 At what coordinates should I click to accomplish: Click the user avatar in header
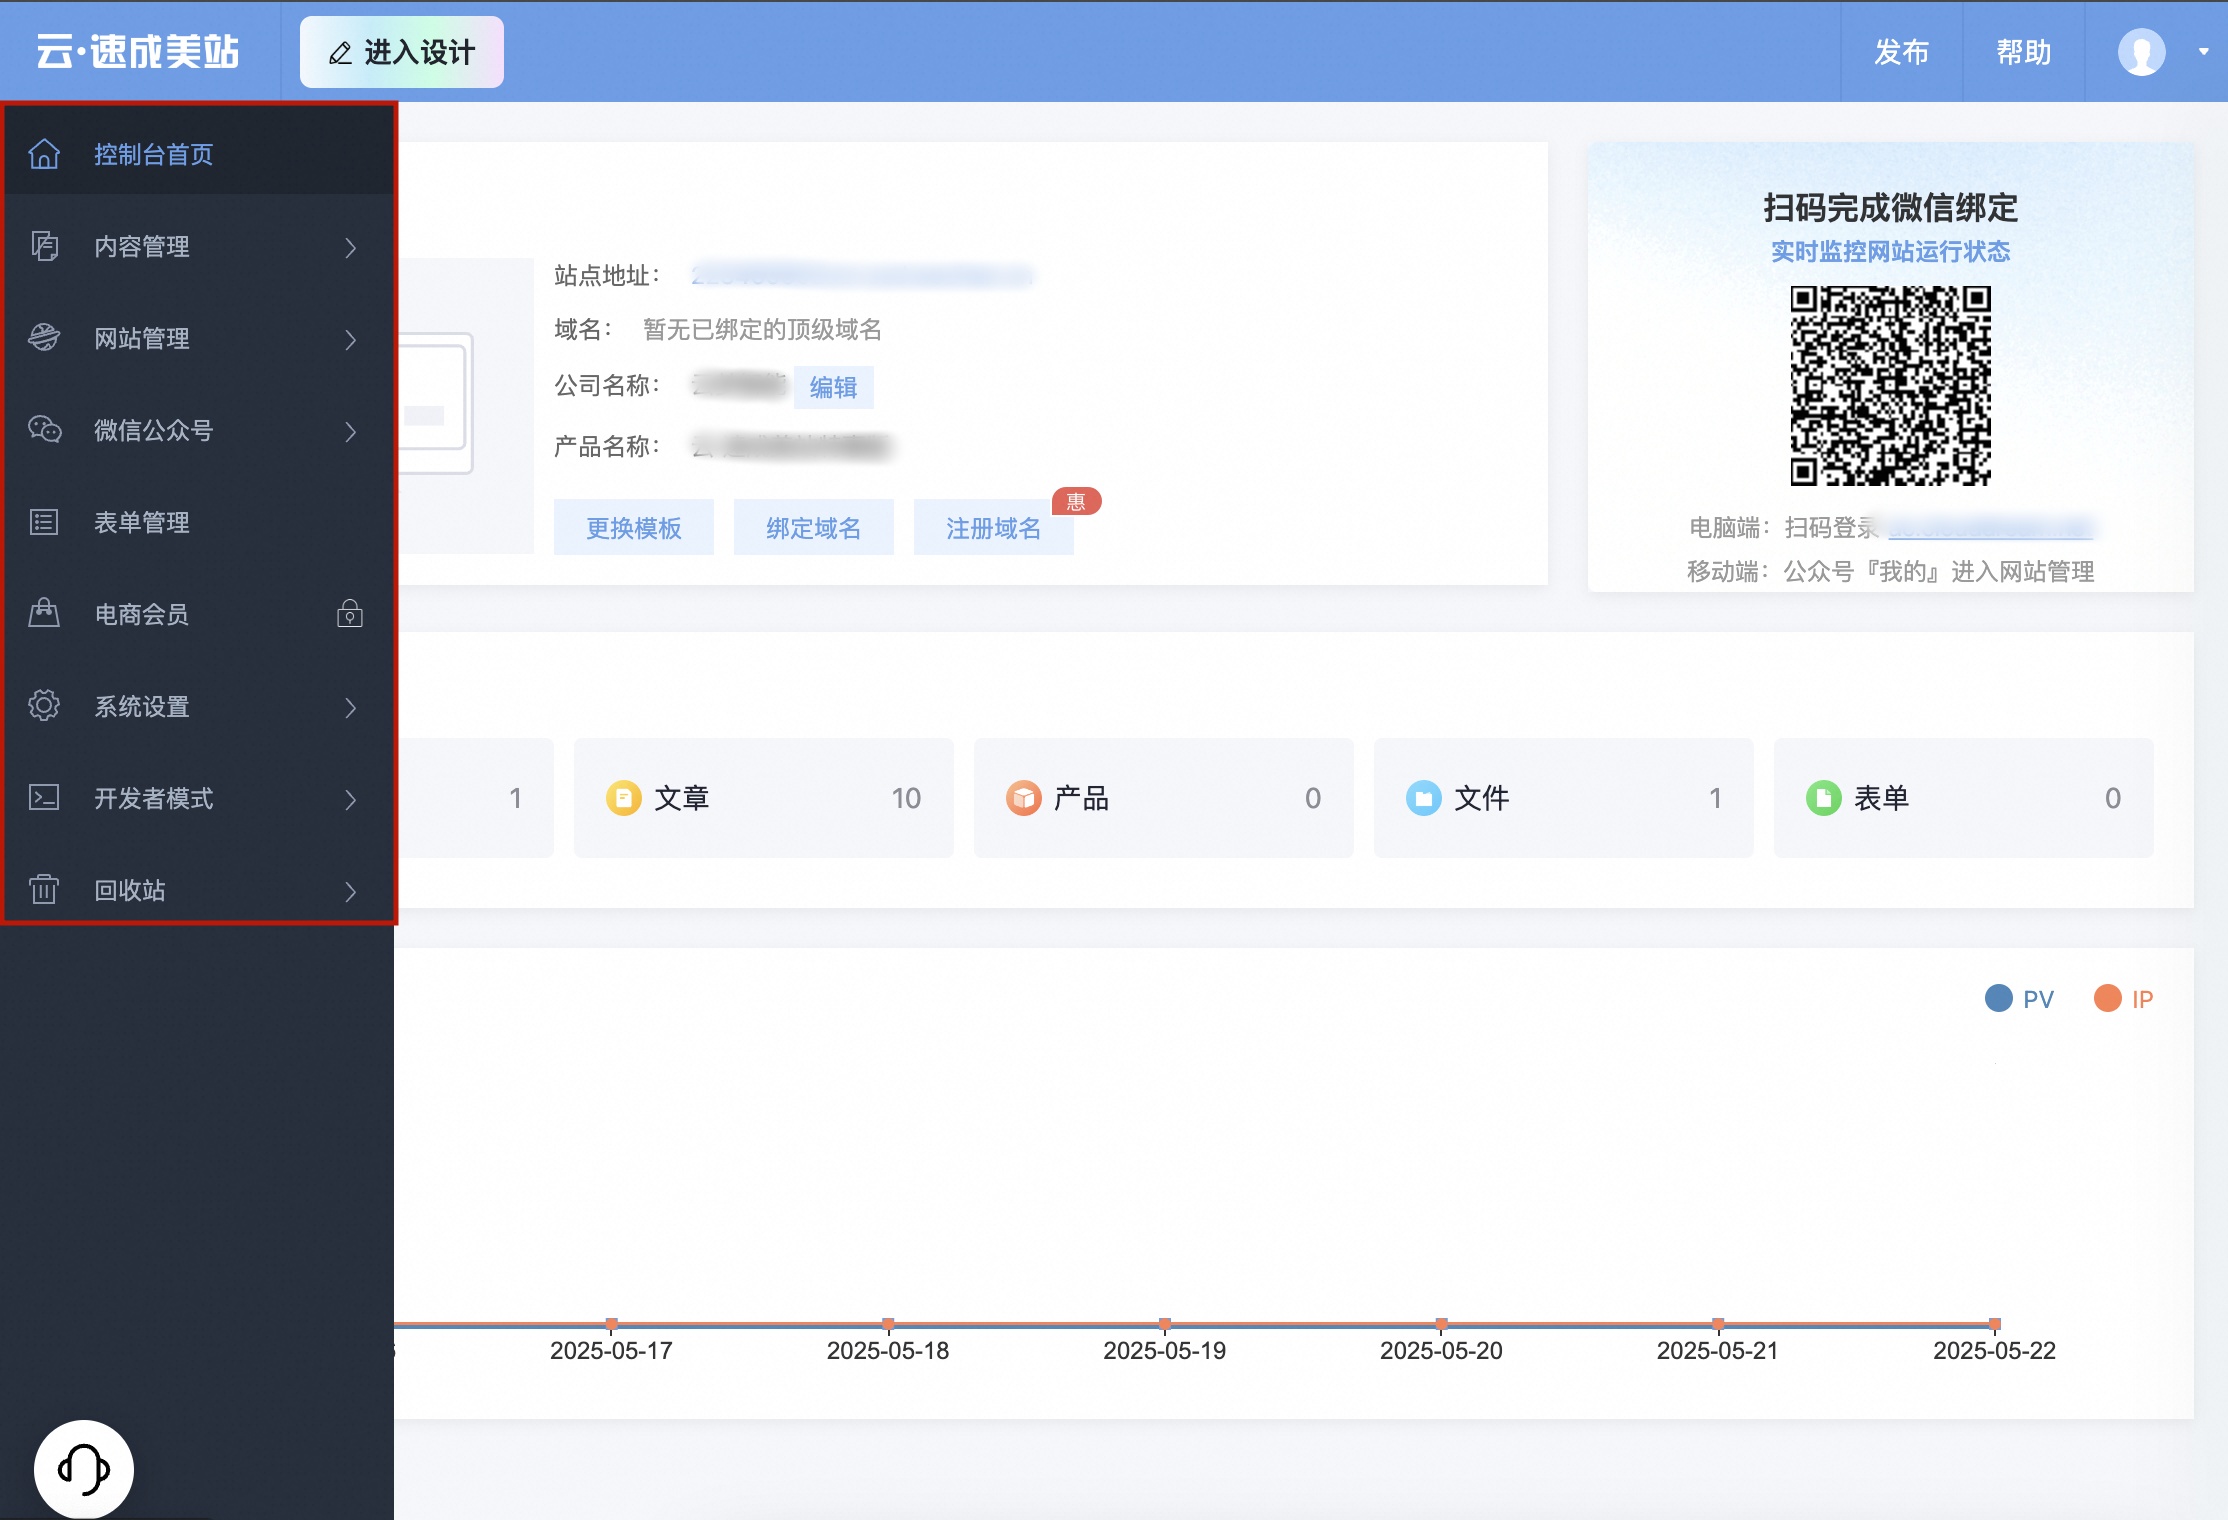pyautogui.click(x=2141, y=52)
